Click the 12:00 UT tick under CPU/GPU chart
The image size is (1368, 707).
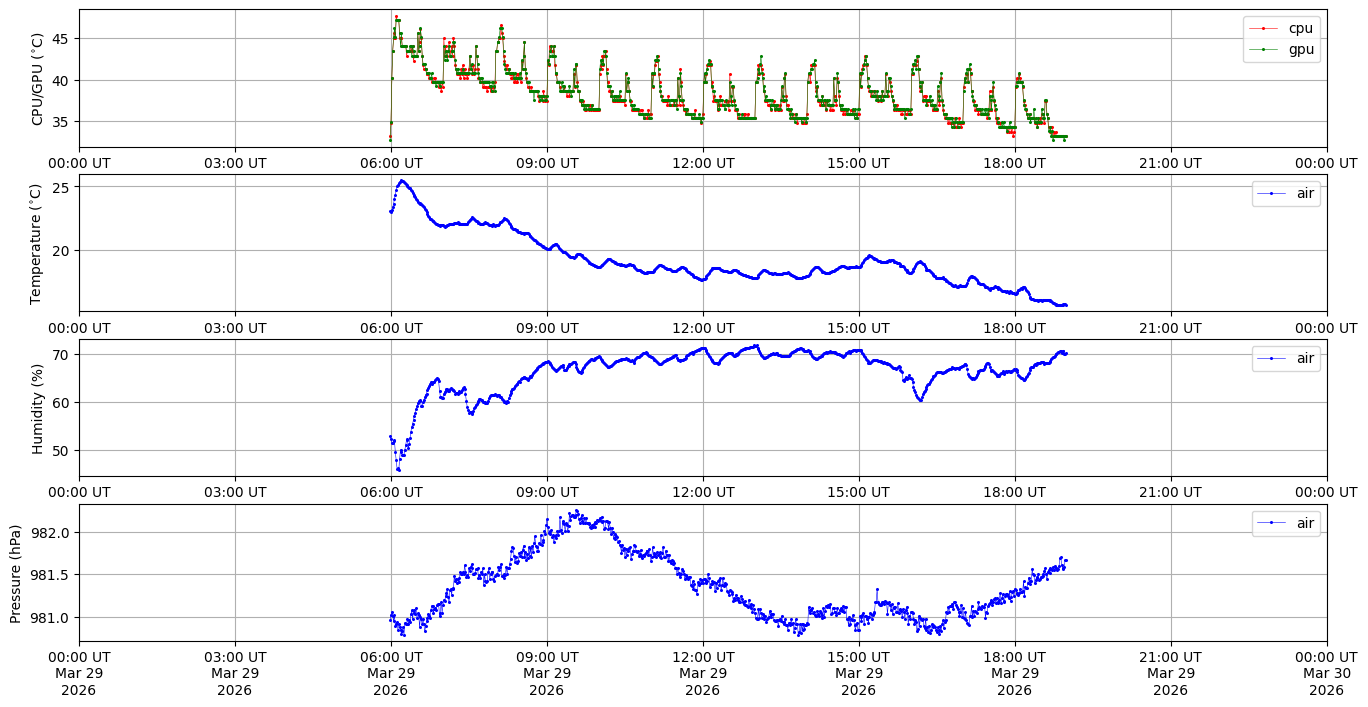tap(702, 162)
